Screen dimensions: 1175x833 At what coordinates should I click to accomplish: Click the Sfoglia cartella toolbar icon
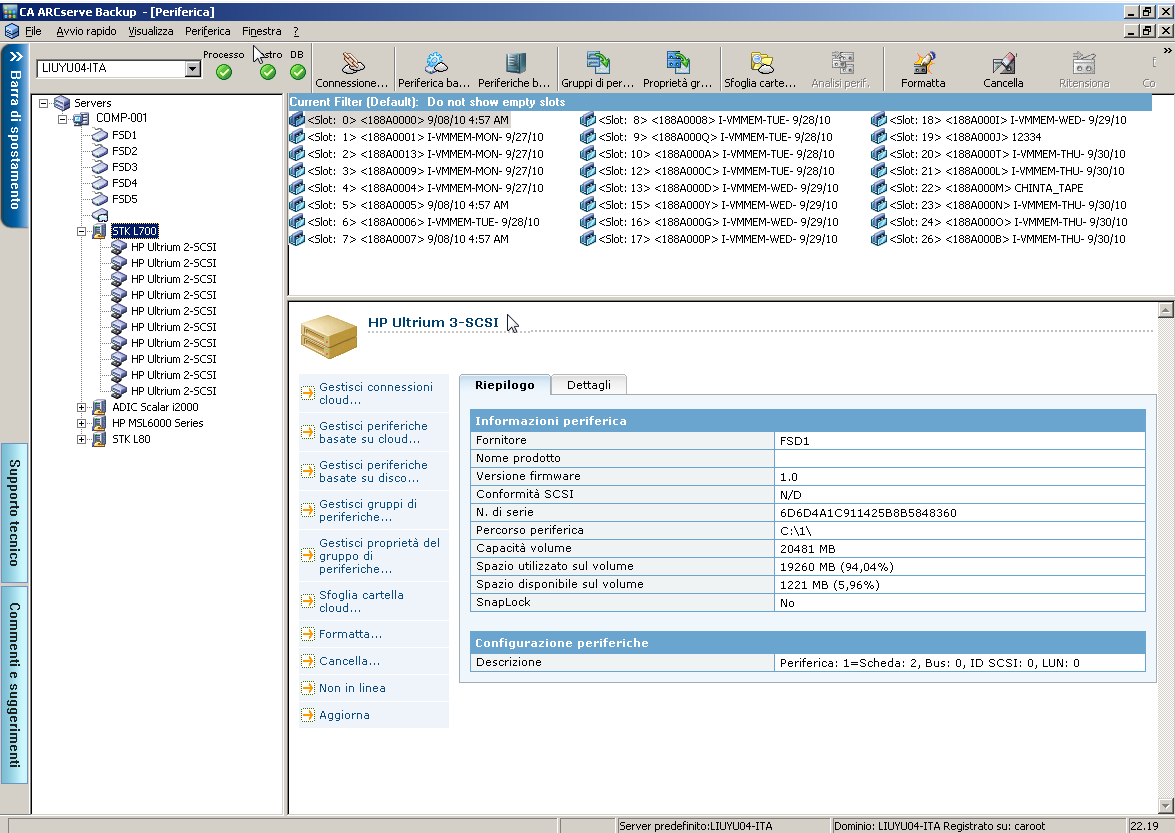pyautogui.click(x=760, y=64)
